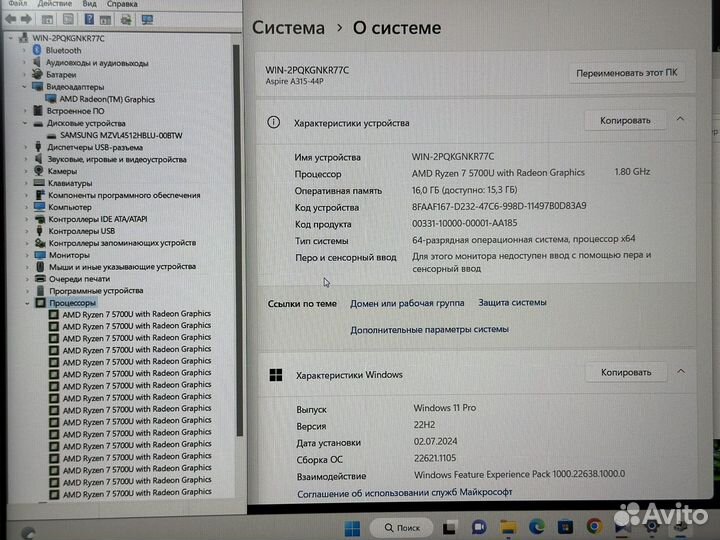Click Система in the Settings breadcrumb
The image size is (720, 540).
click(288, 28)
